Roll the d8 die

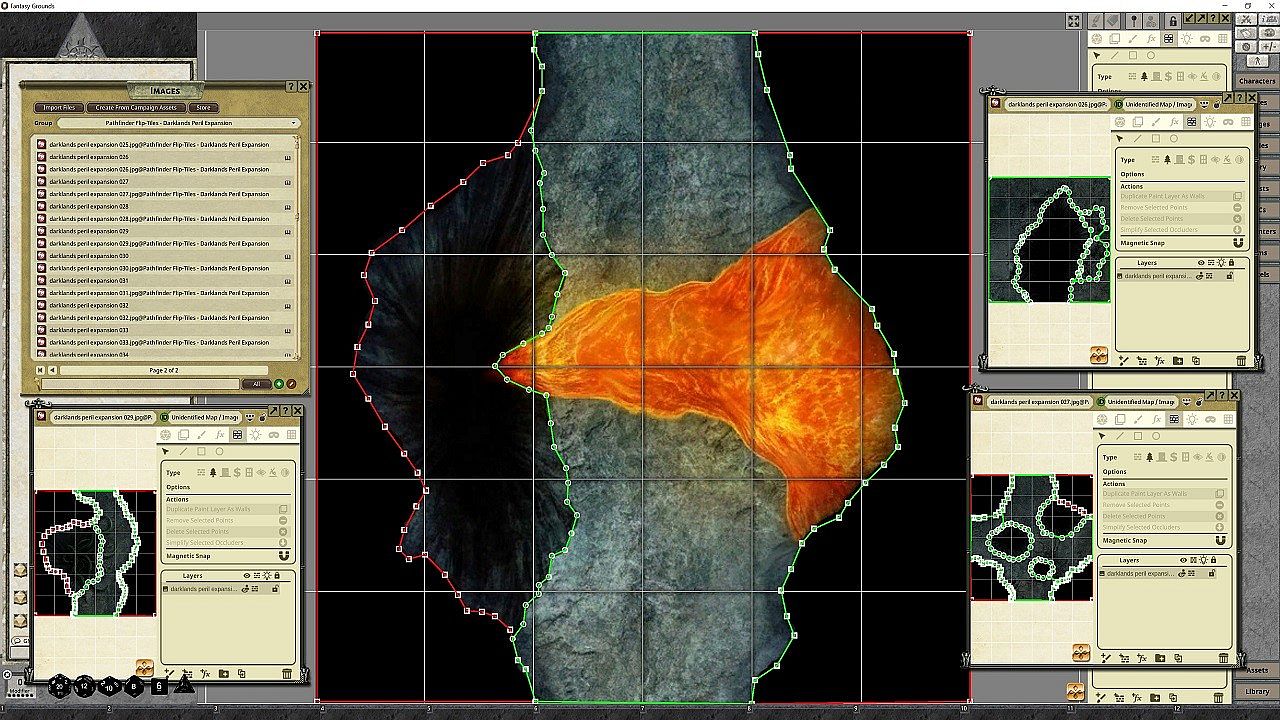click(x=135, y=687)
